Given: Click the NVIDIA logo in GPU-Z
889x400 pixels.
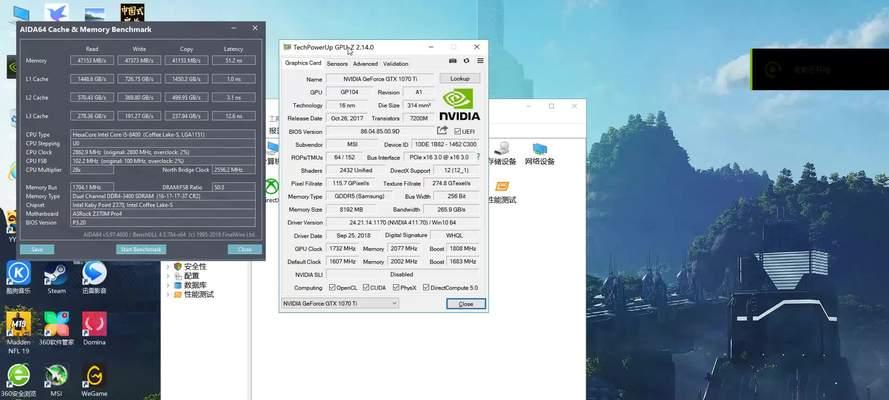Looking at the screenshot, I should click(x=459, y=104).
